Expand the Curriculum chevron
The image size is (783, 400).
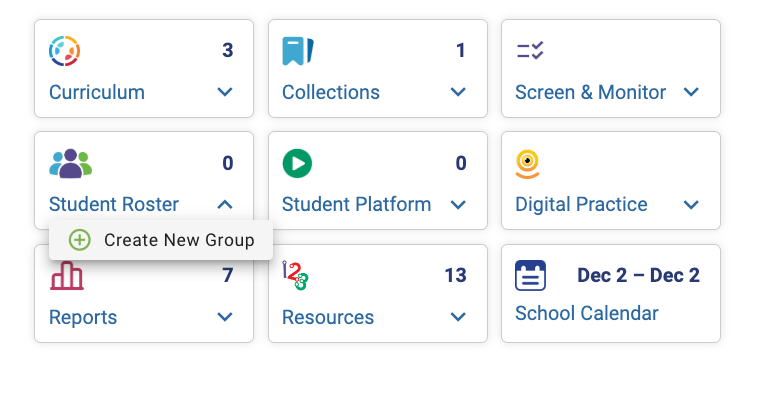tap(225, 92)
